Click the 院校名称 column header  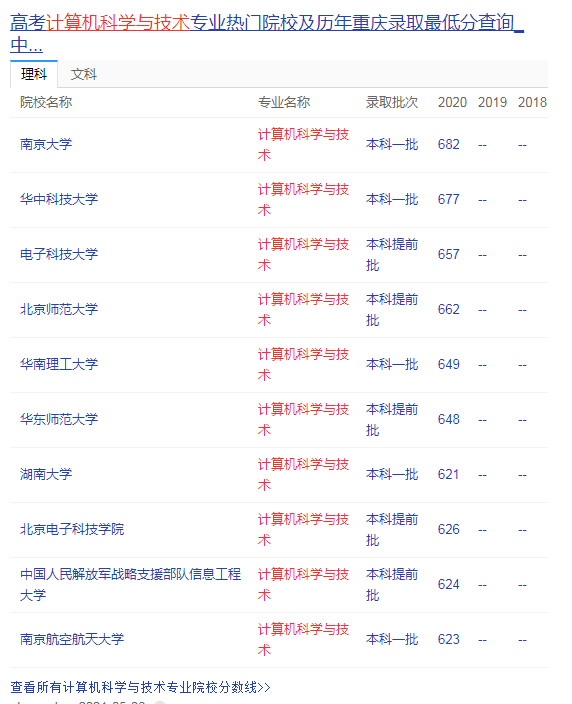(46, 102)
